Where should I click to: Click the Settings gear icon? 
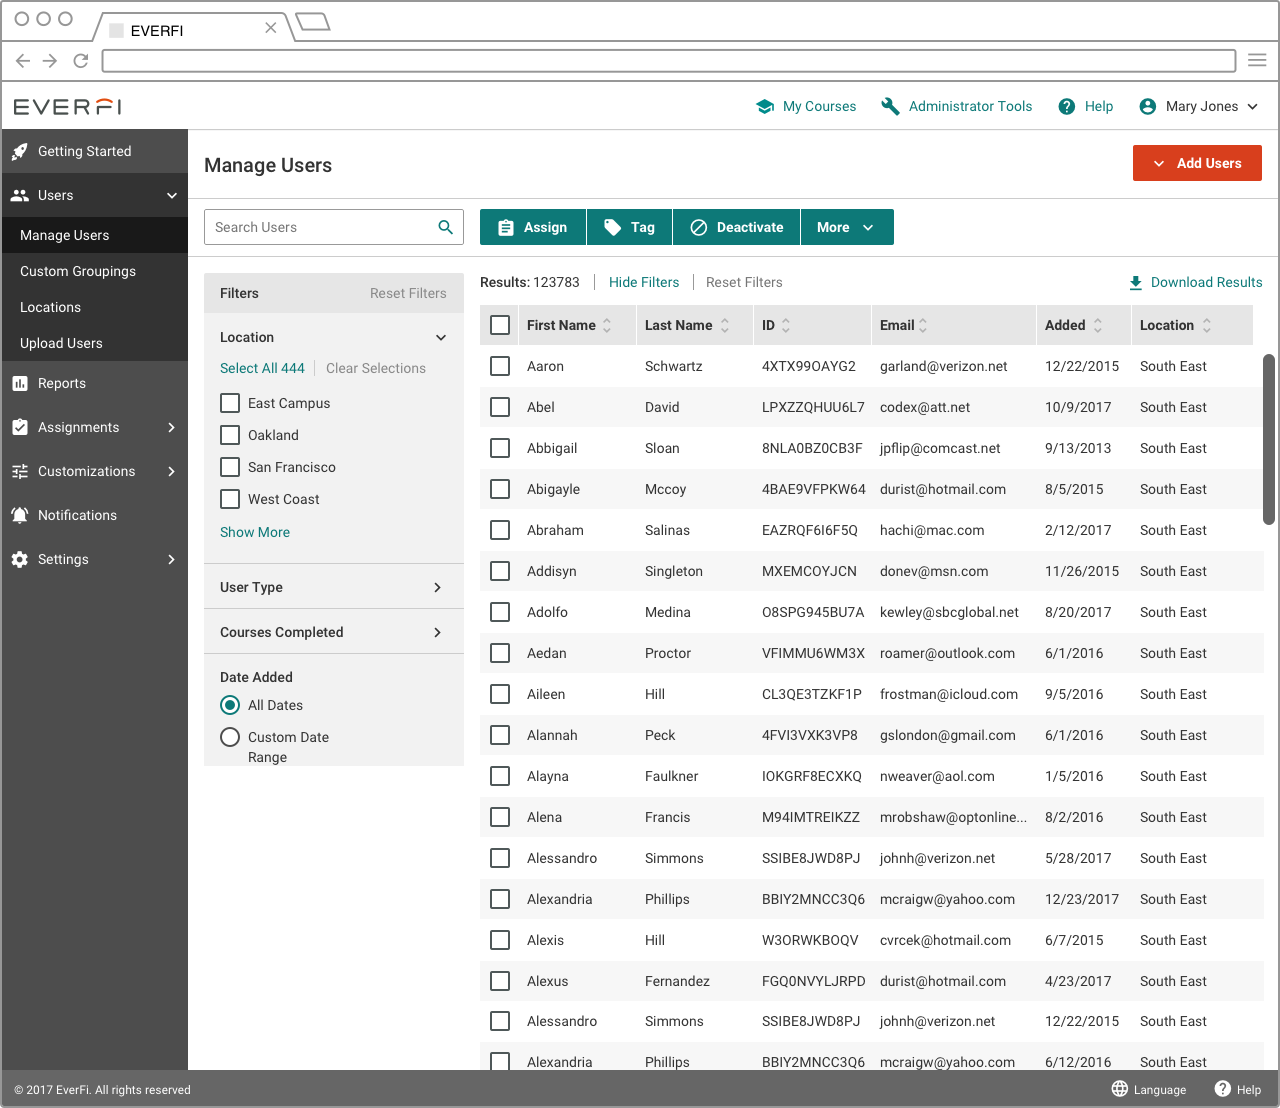(20, 560)
